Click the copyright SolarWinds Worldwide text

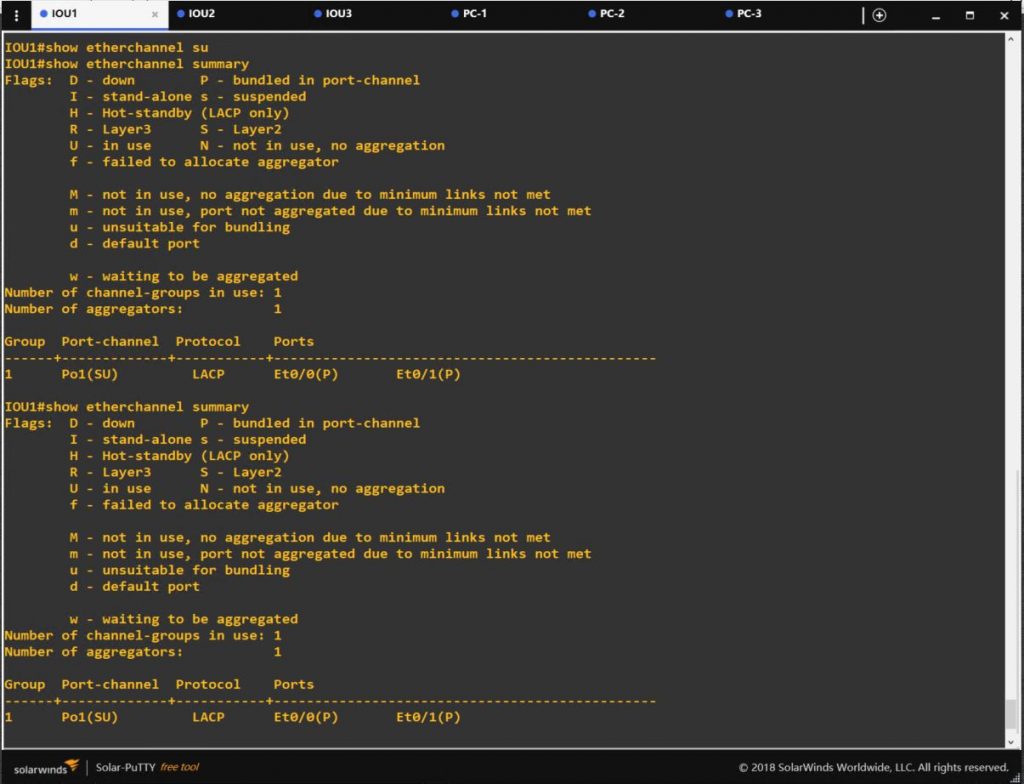pyautogui.click(x=874, y=768)
